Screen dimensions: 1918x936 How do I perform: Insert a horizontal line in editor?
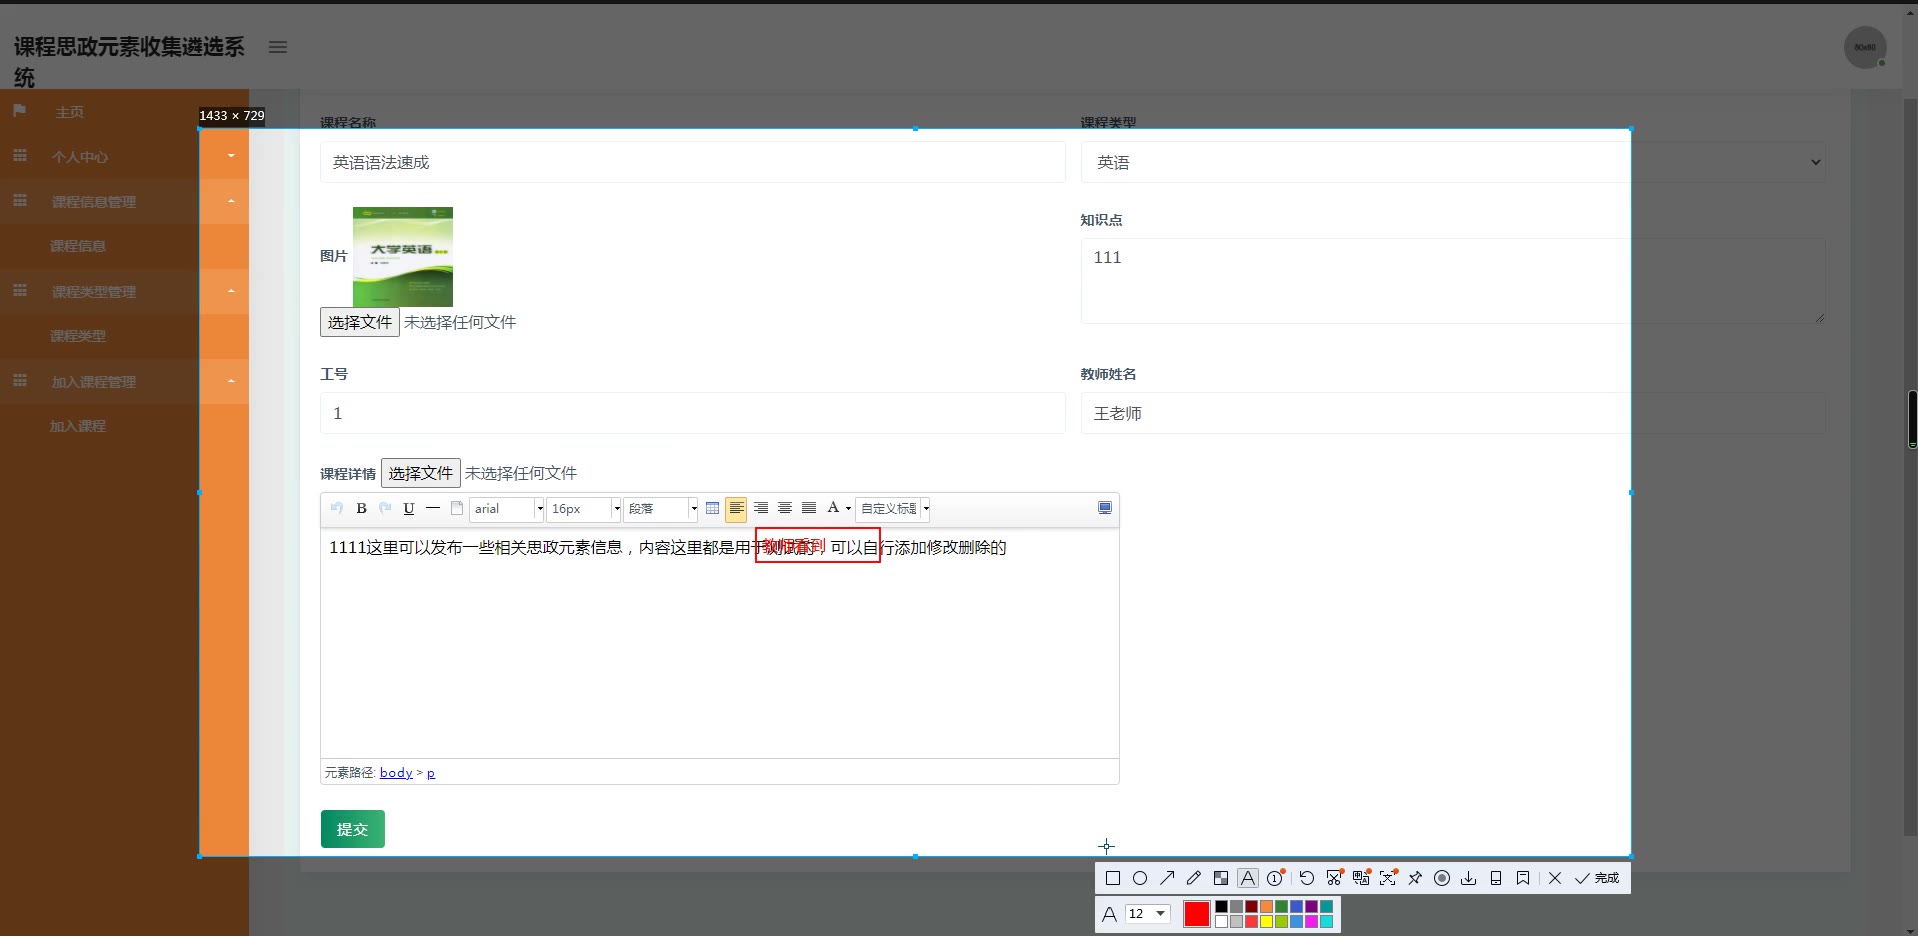coord(433,508)
